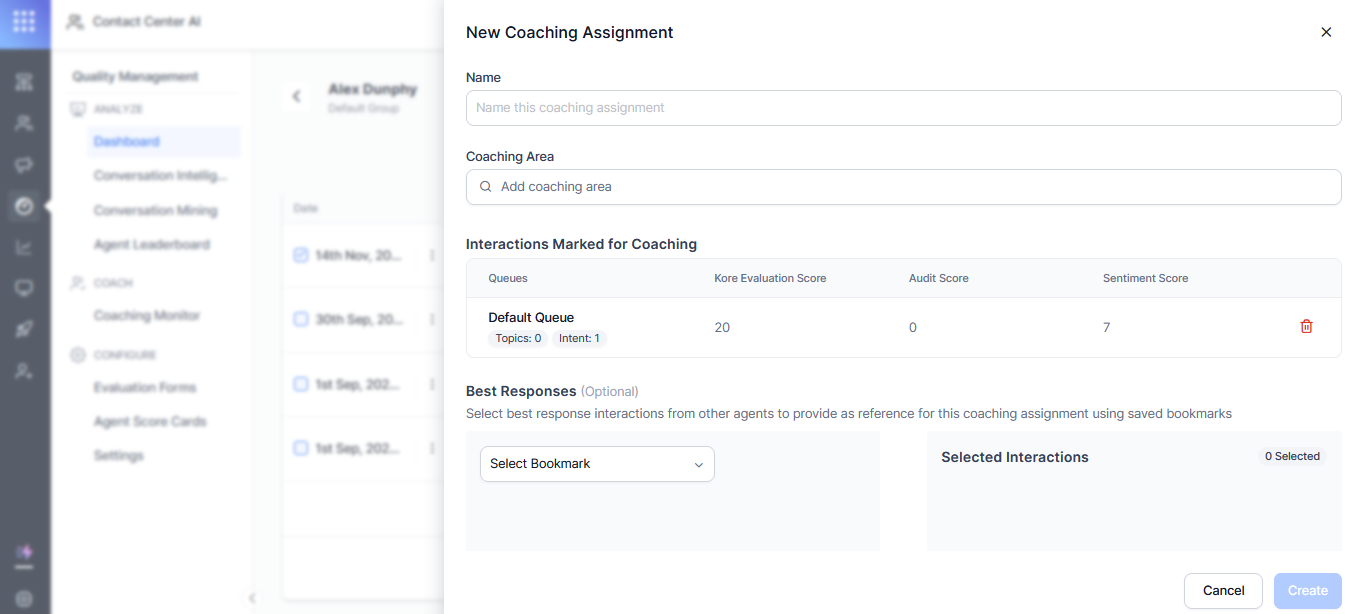Check the 30th Sep interaction checkbox
Screen dimensions: 1353x614
[301, 319]
